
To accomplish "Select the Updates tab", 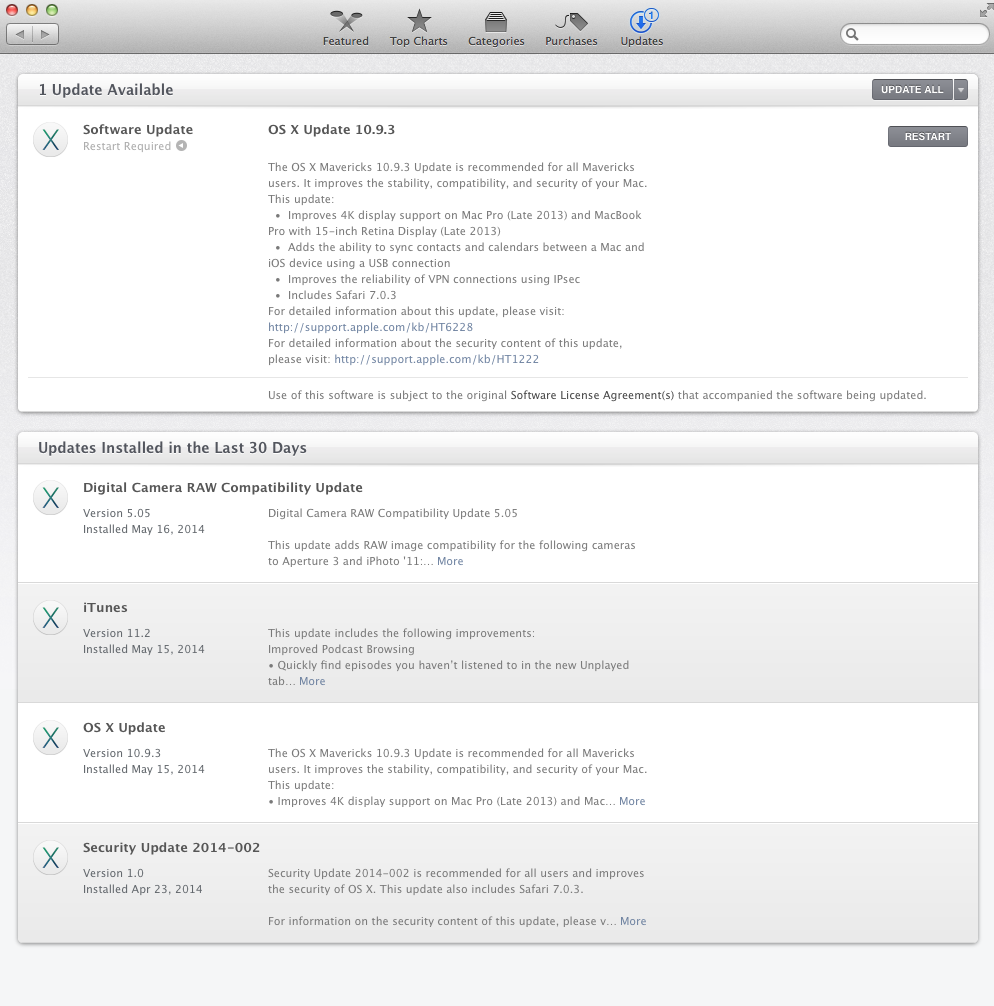I will point(642,29).
